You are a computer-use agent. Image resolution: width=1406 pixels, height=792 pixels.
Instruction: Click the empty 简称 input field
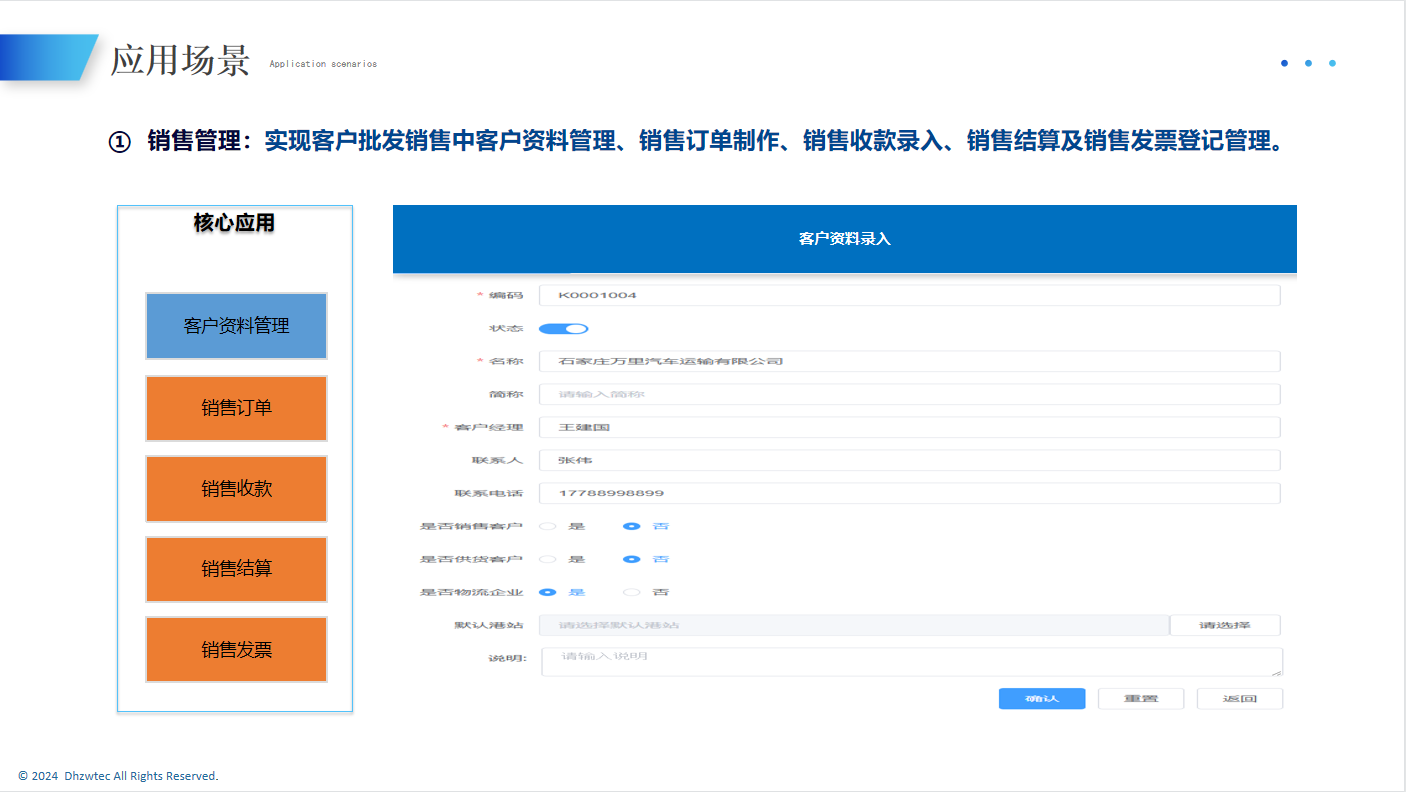click(910, 394)
